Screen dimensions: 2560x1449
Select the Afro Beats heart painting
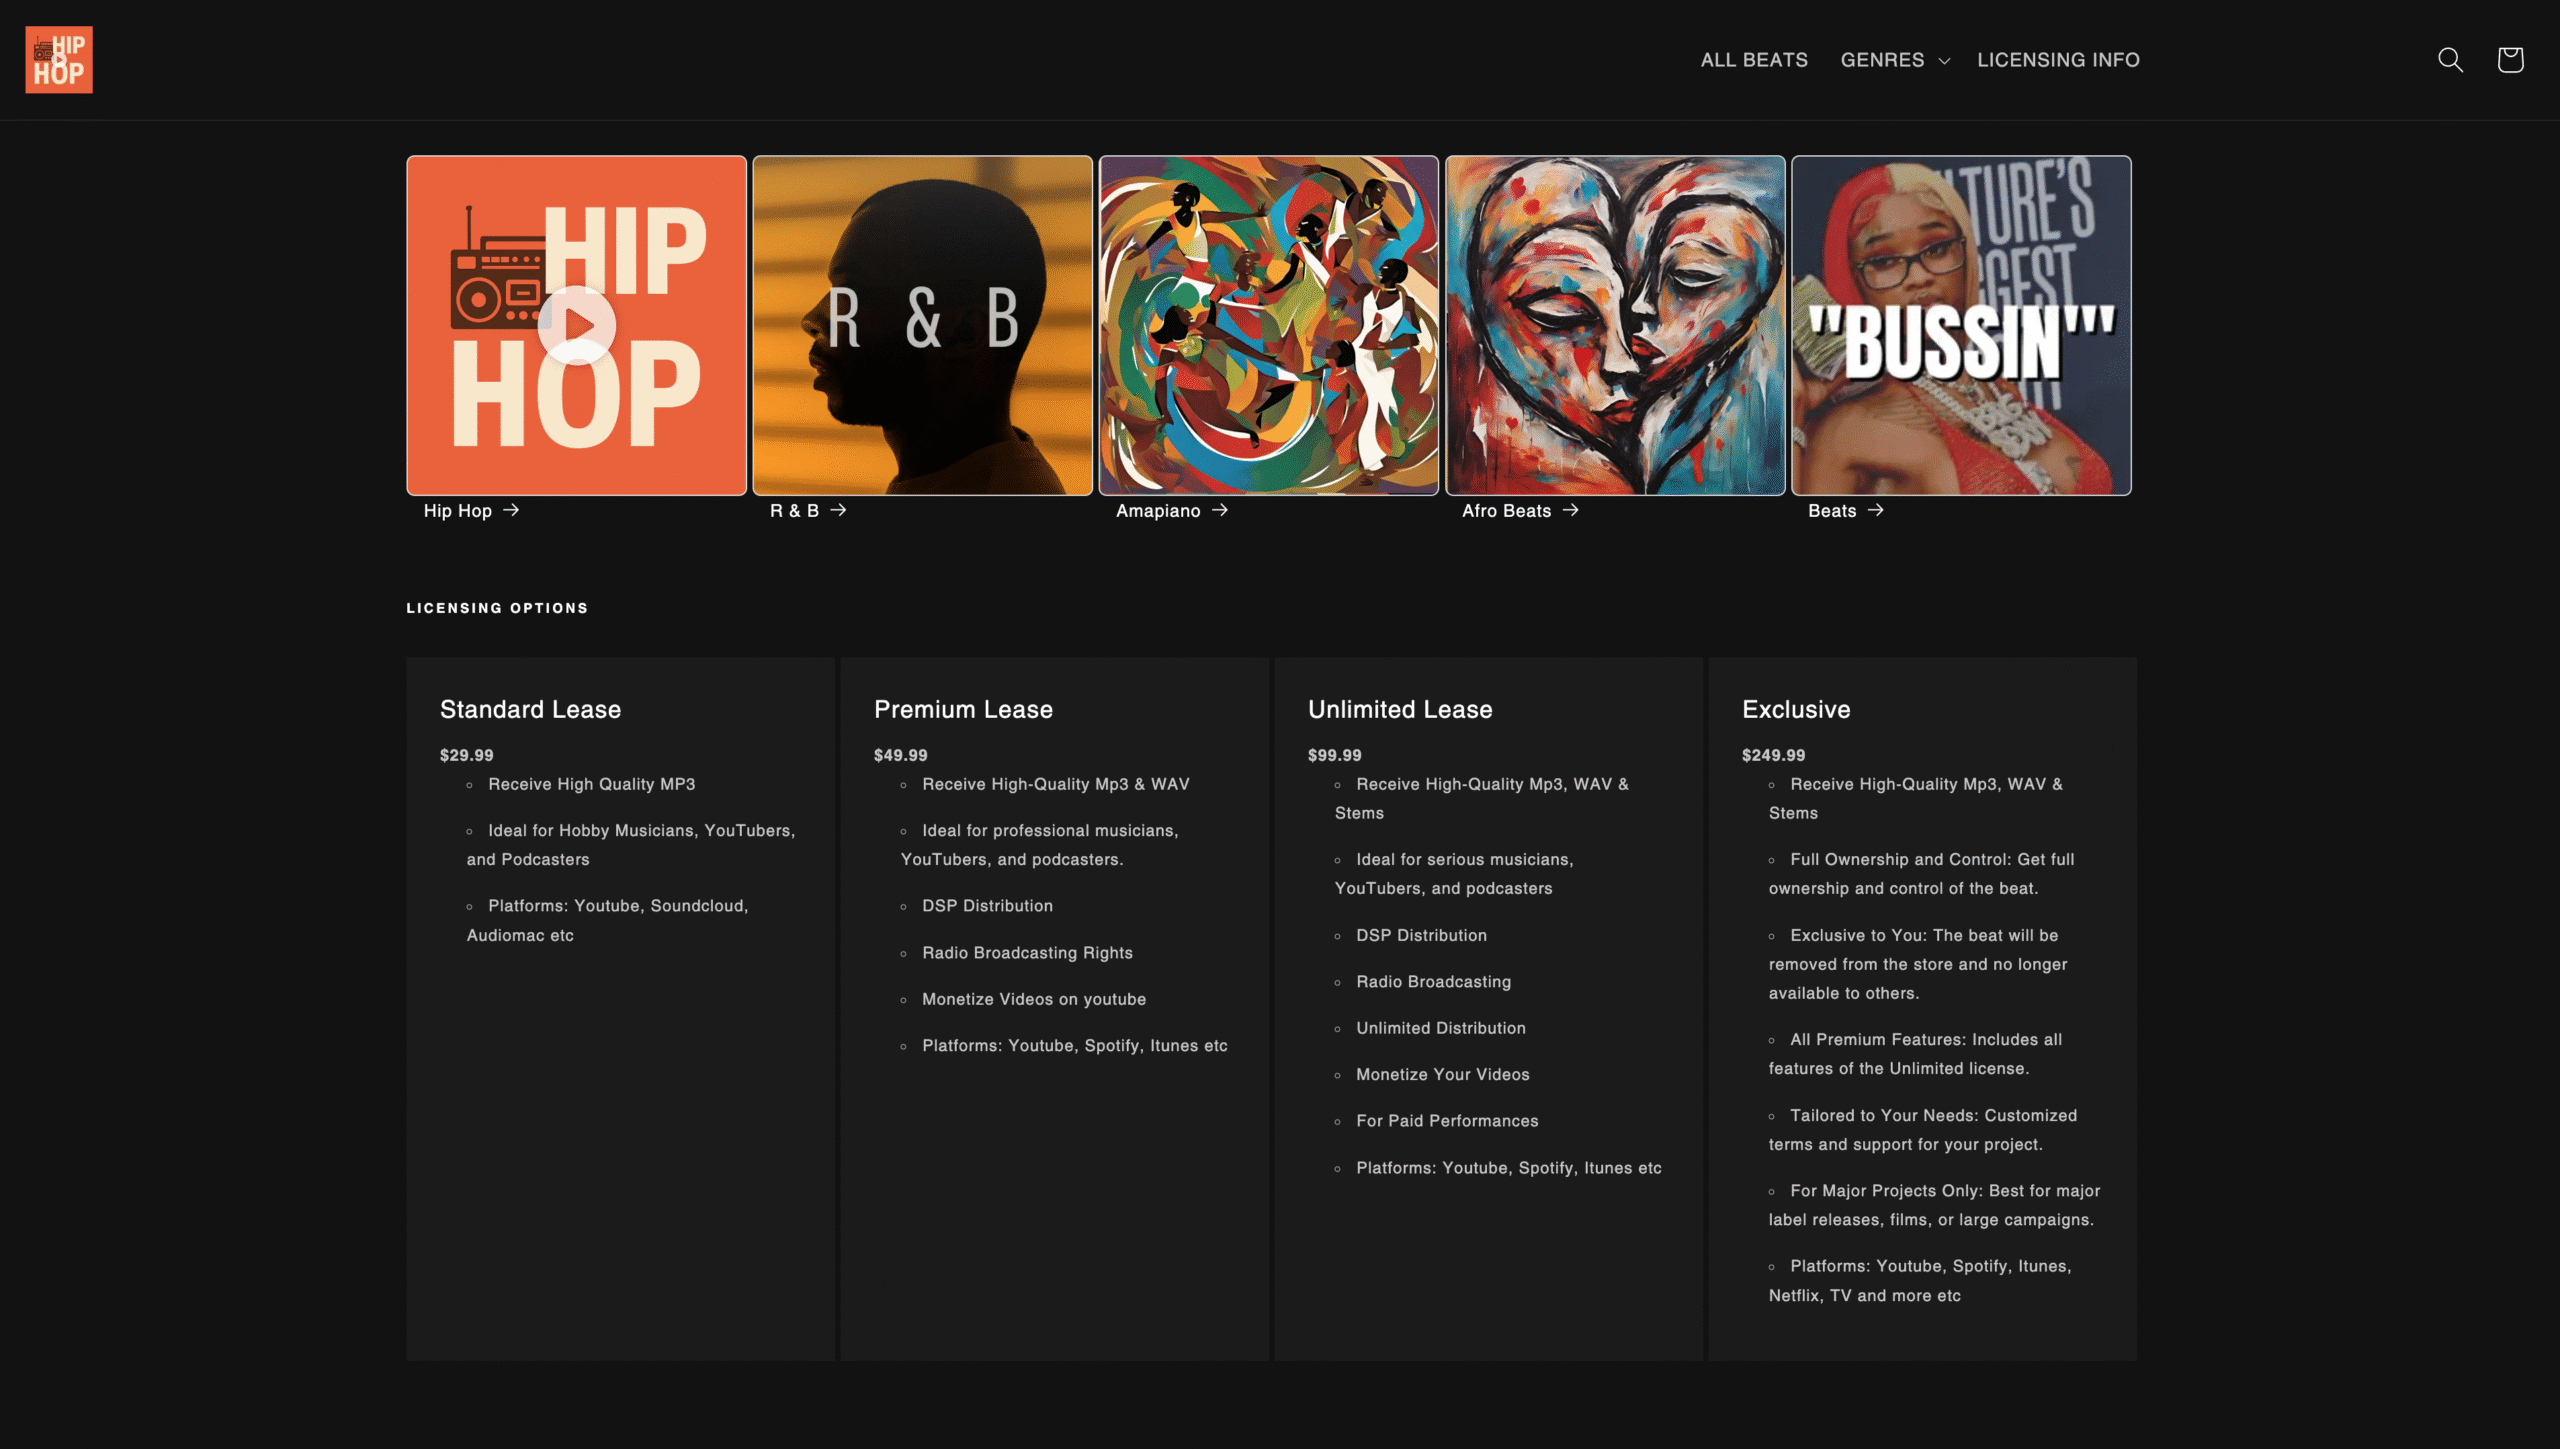coord(1614,325)
